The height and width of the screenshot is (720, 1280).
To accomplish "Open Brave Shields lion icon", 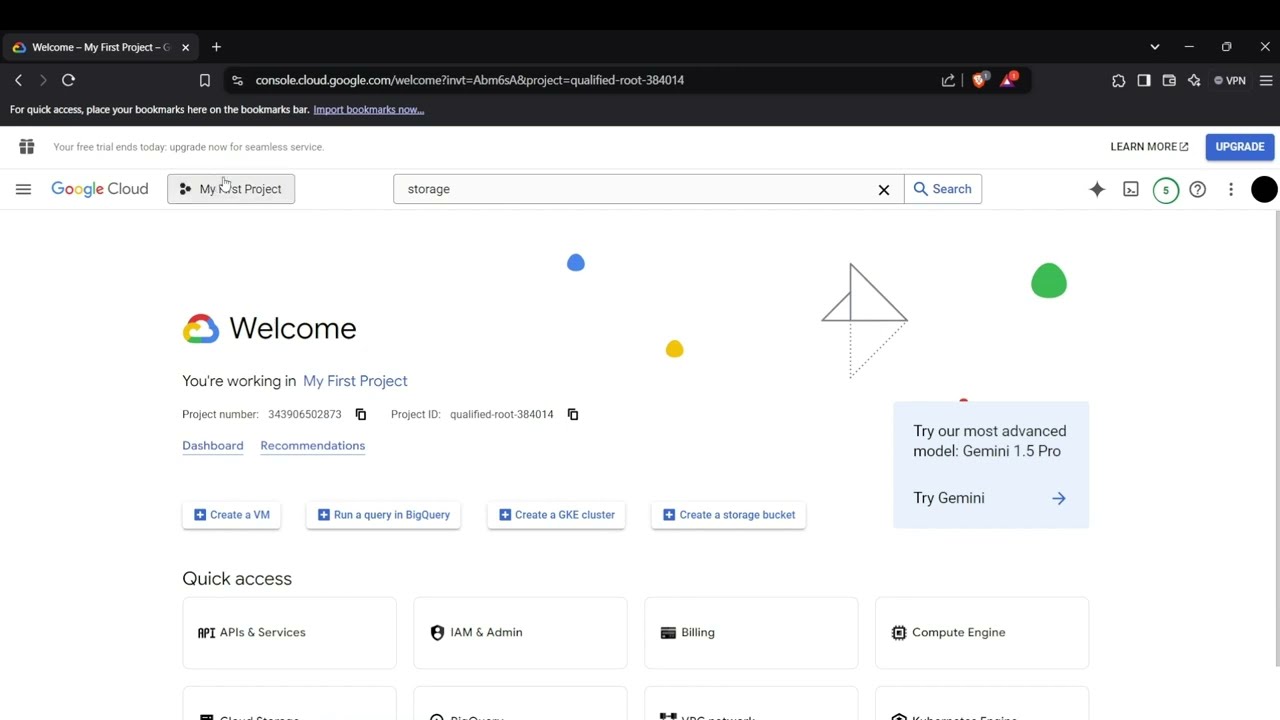I will point(979,80).
